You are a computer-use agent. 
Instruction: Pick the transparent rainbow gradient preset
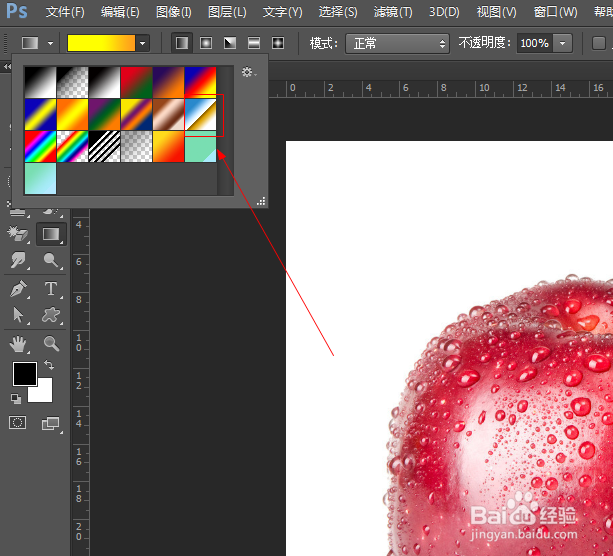73,146
